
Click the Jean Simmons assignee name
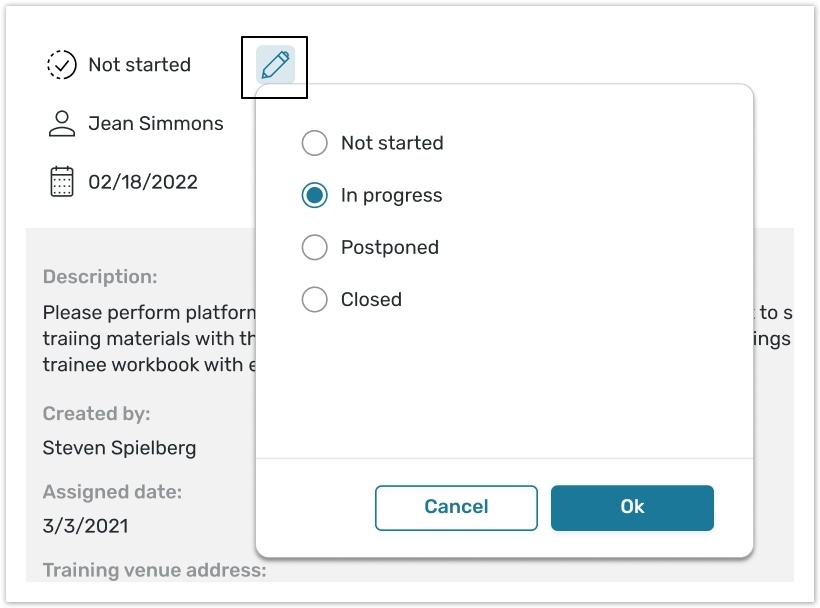click(155, 124)
